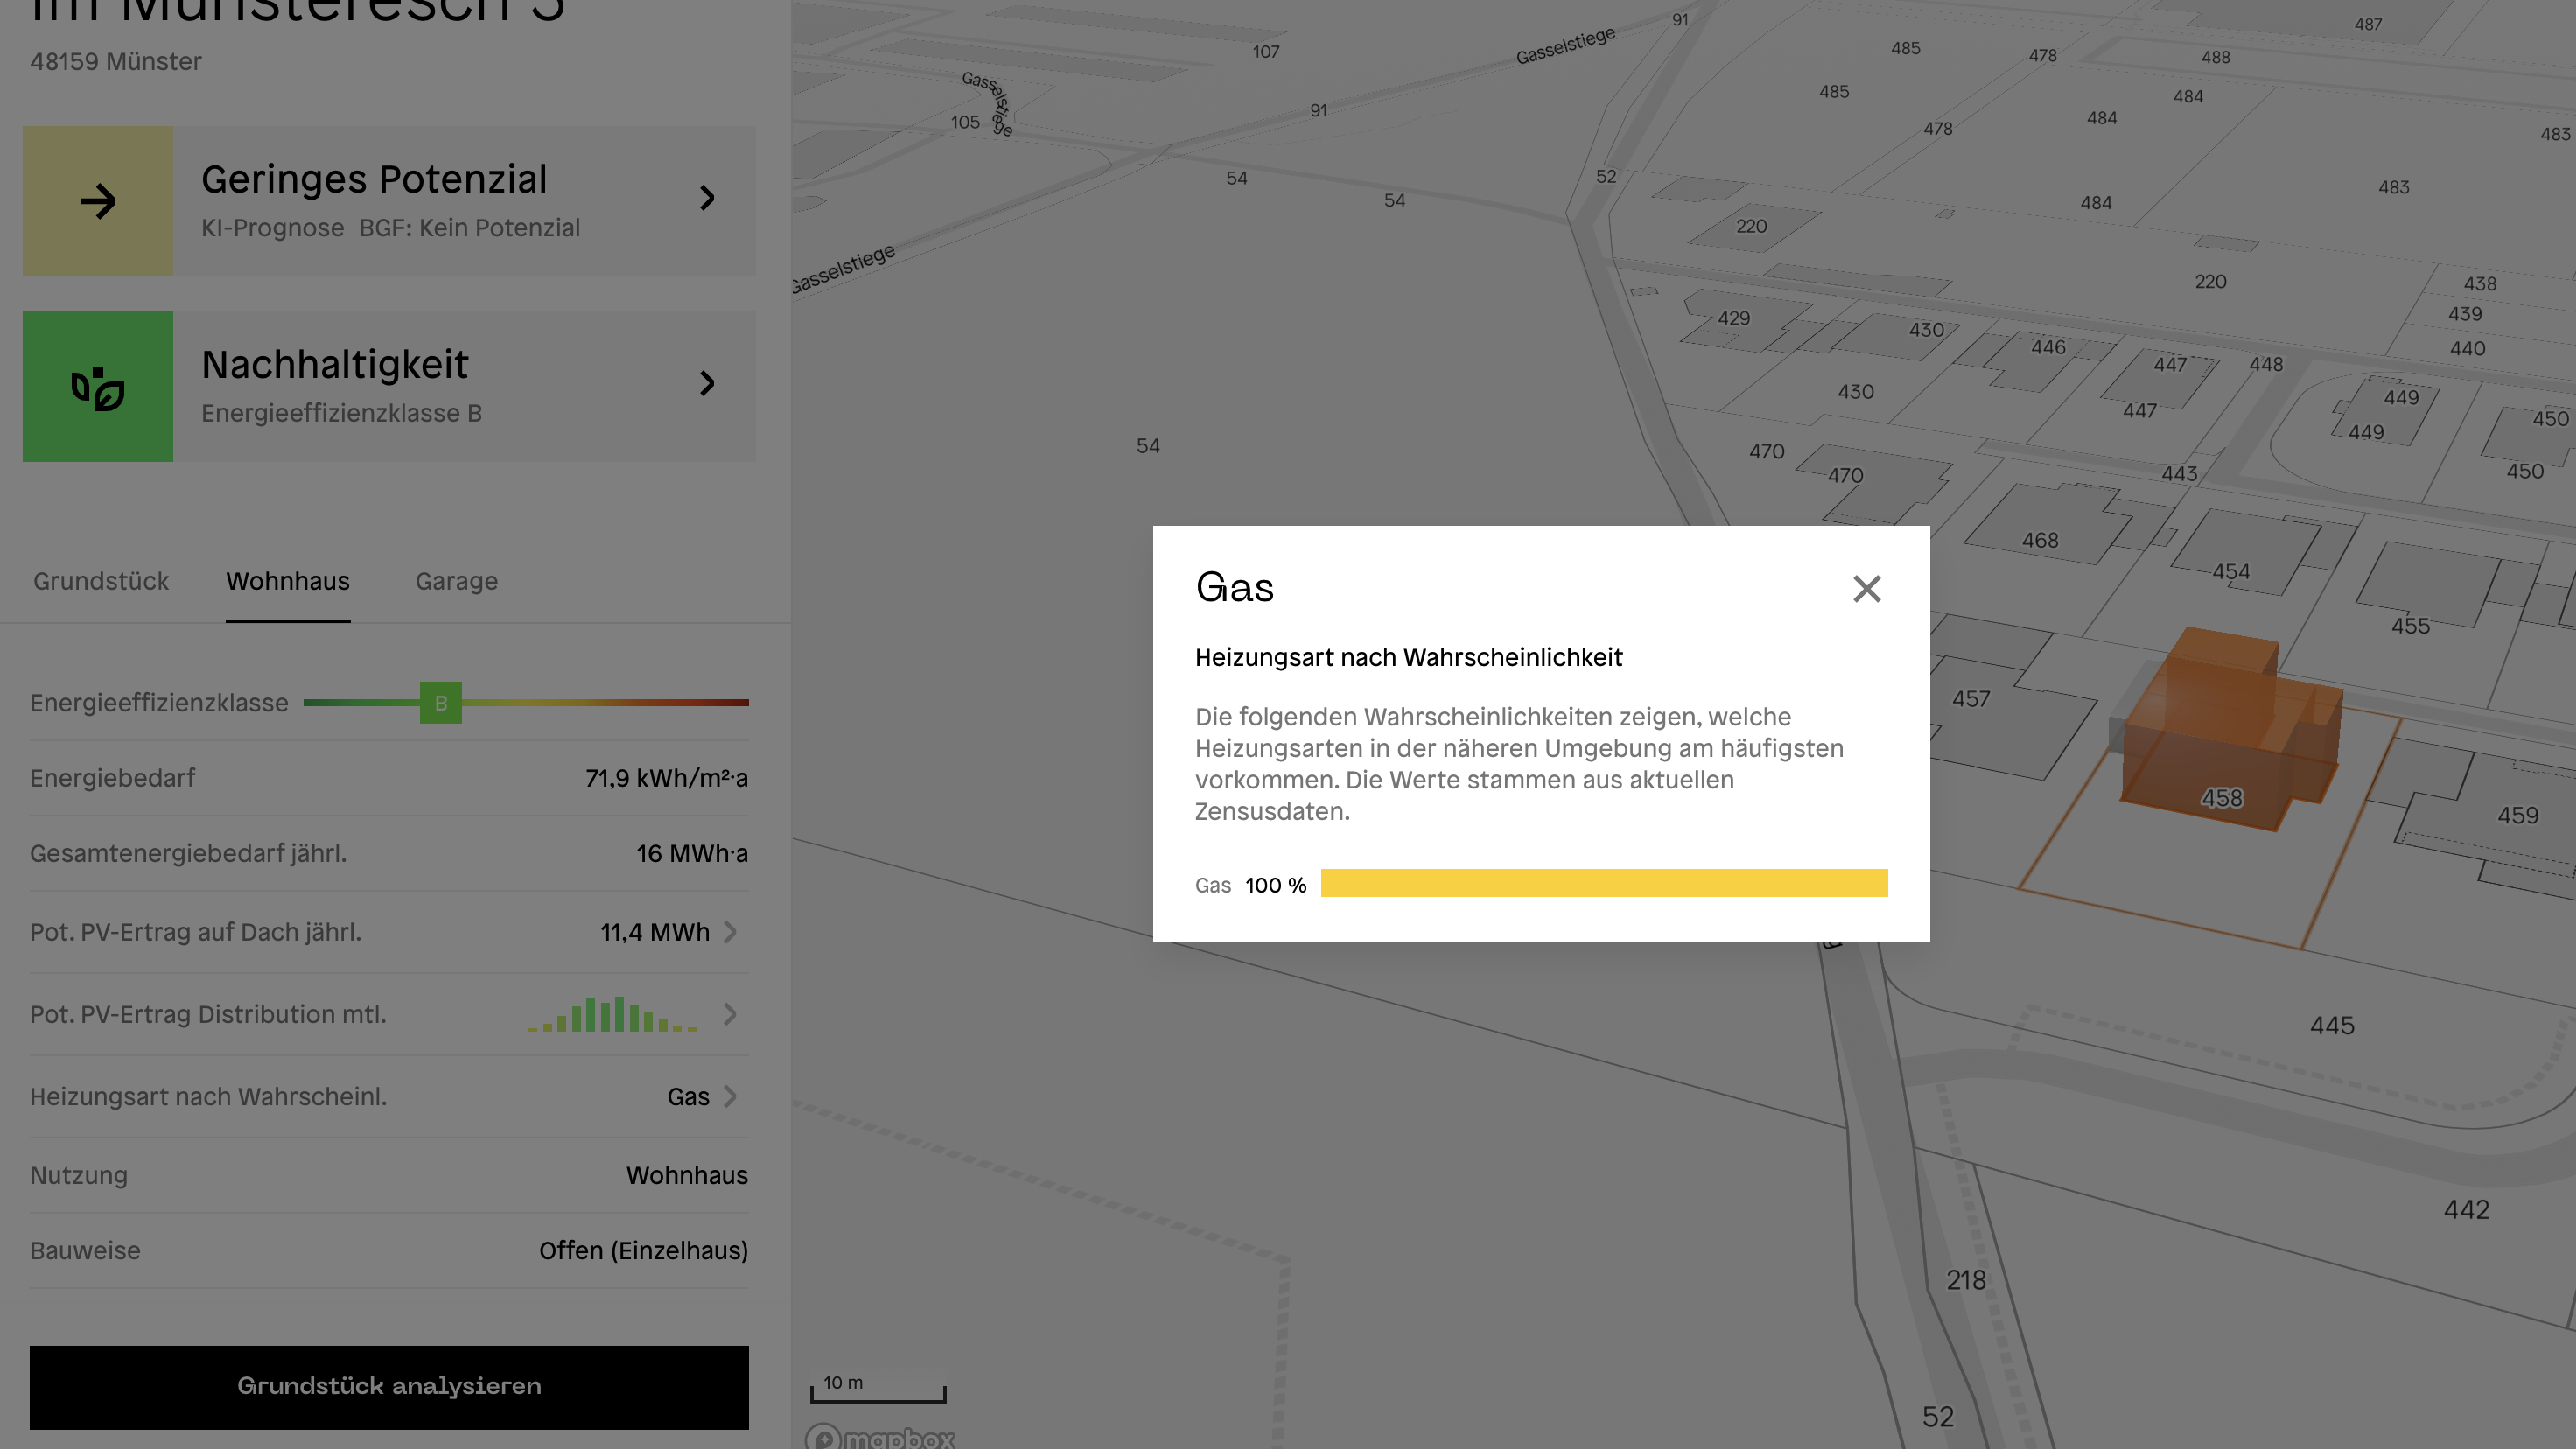The image size is (2576, 1449).
Task: Click the Gas value link in Heizungsart row
Action: click(688, 1096)
